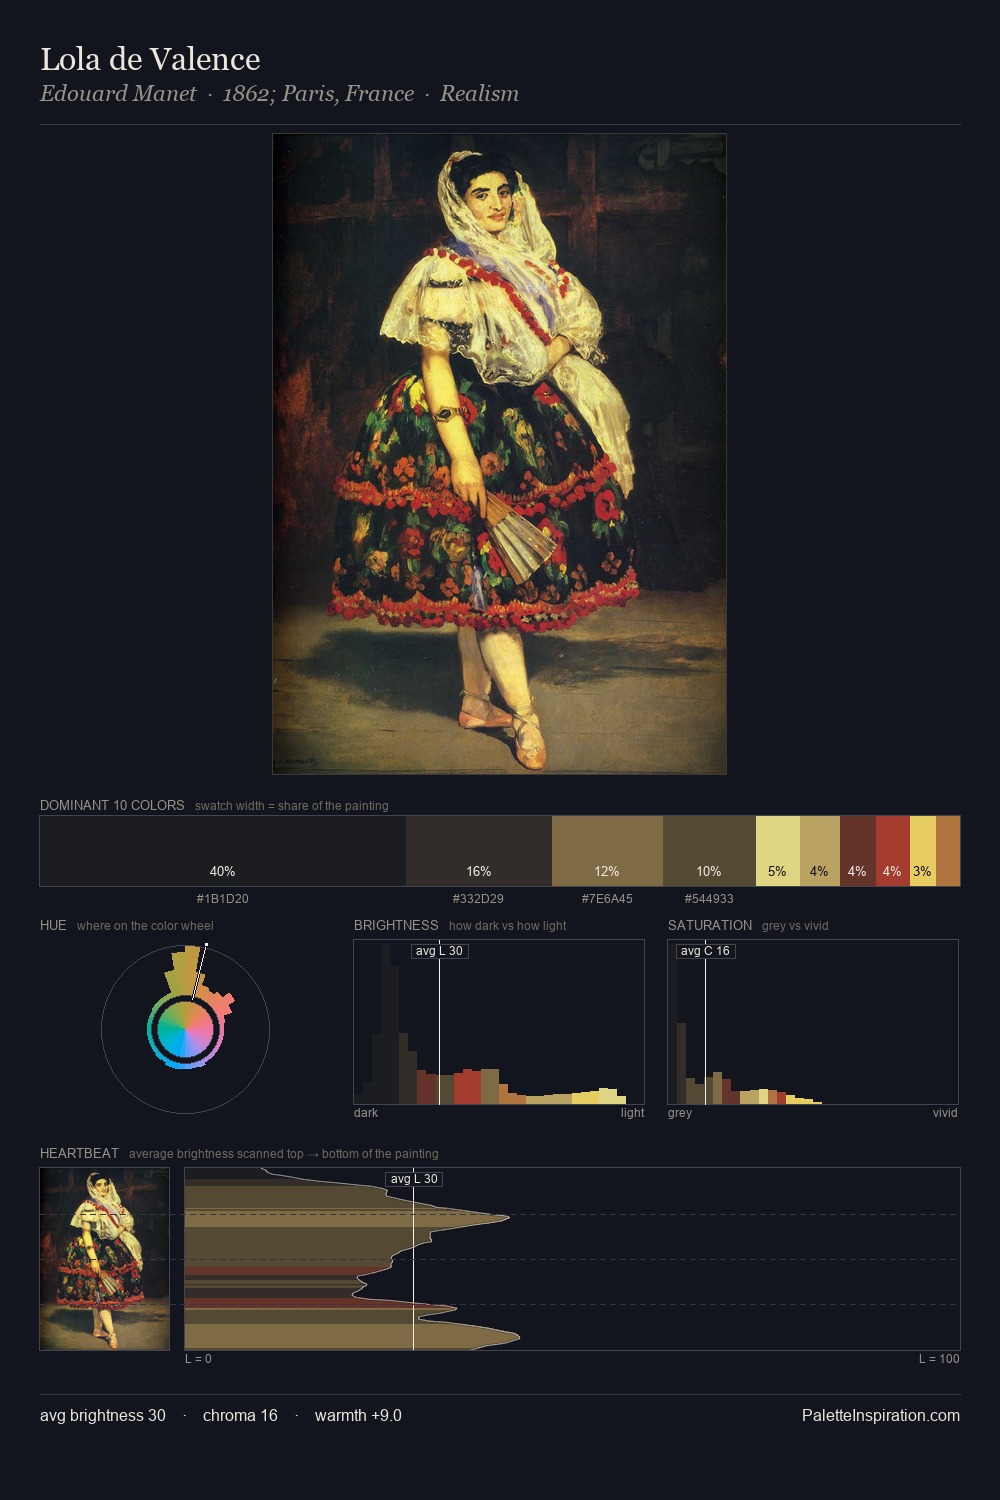Click the "BRIGHTNESS" section heading

396,925
